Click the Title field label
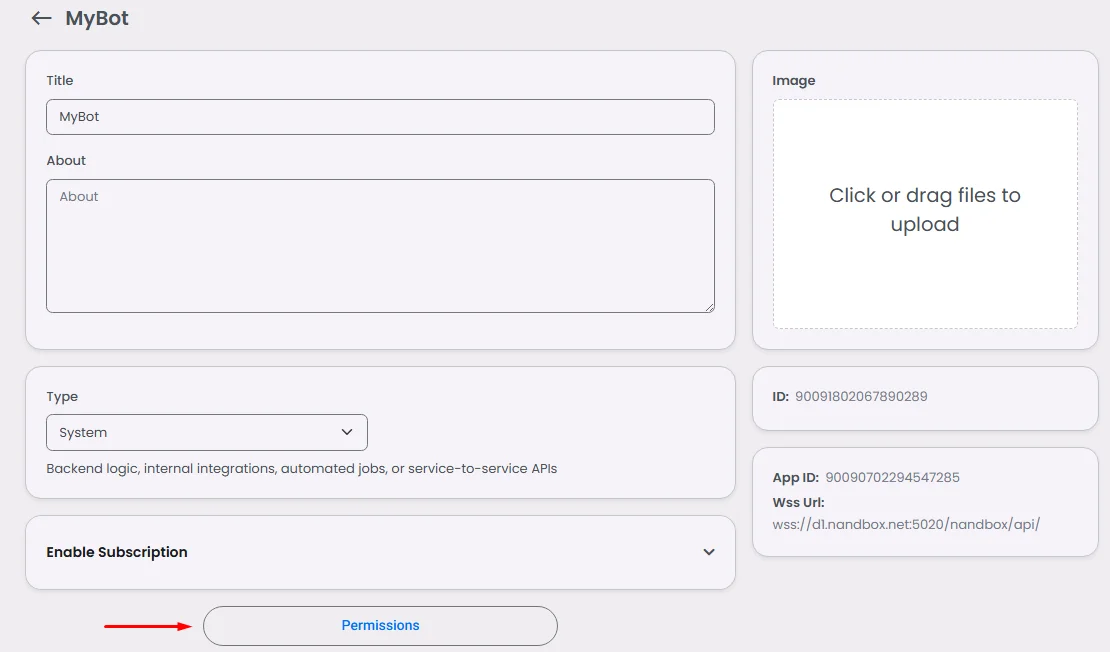Viewport: 1110px width, 652px height. click(60, 81)
